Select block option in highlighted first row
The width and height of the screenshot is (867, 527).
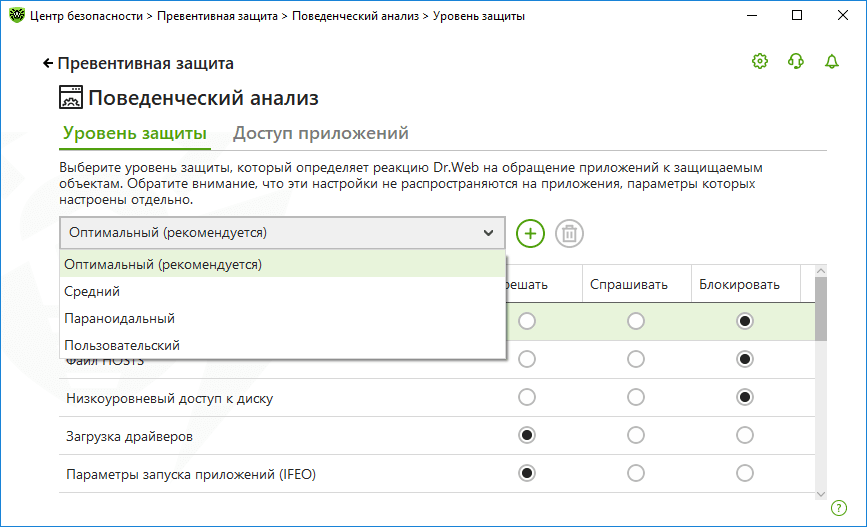click(x=745, y=321)
